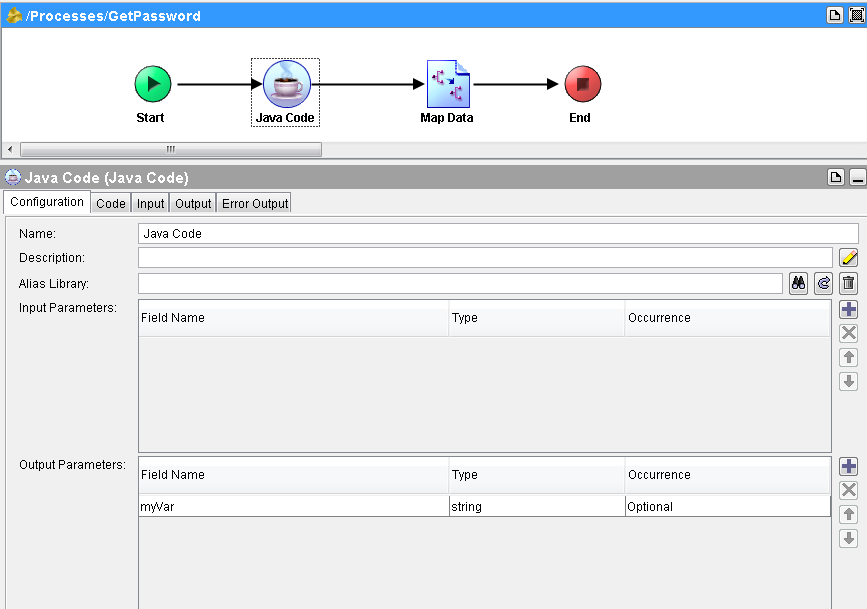Screen dimensions: 867x609
Task: Delete alias library with trash icon
Action: [848, 284]
